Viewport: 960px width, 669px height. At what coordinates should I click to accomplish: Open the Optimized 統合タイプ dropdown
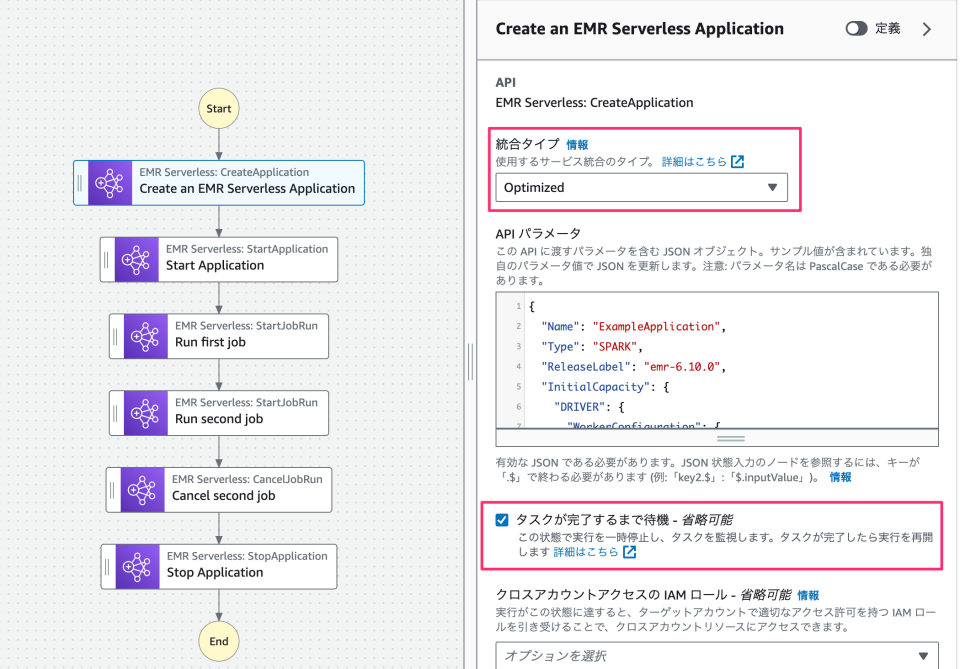[641, 186]
